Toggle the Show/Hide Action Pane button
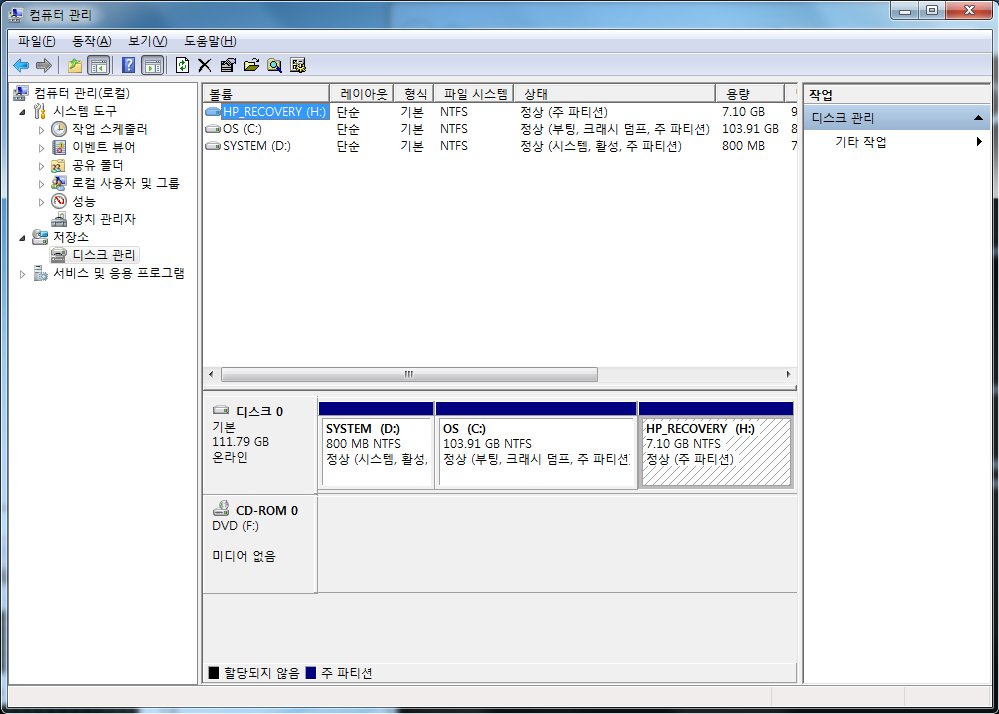The image size is (999, 714). [152, 65]
